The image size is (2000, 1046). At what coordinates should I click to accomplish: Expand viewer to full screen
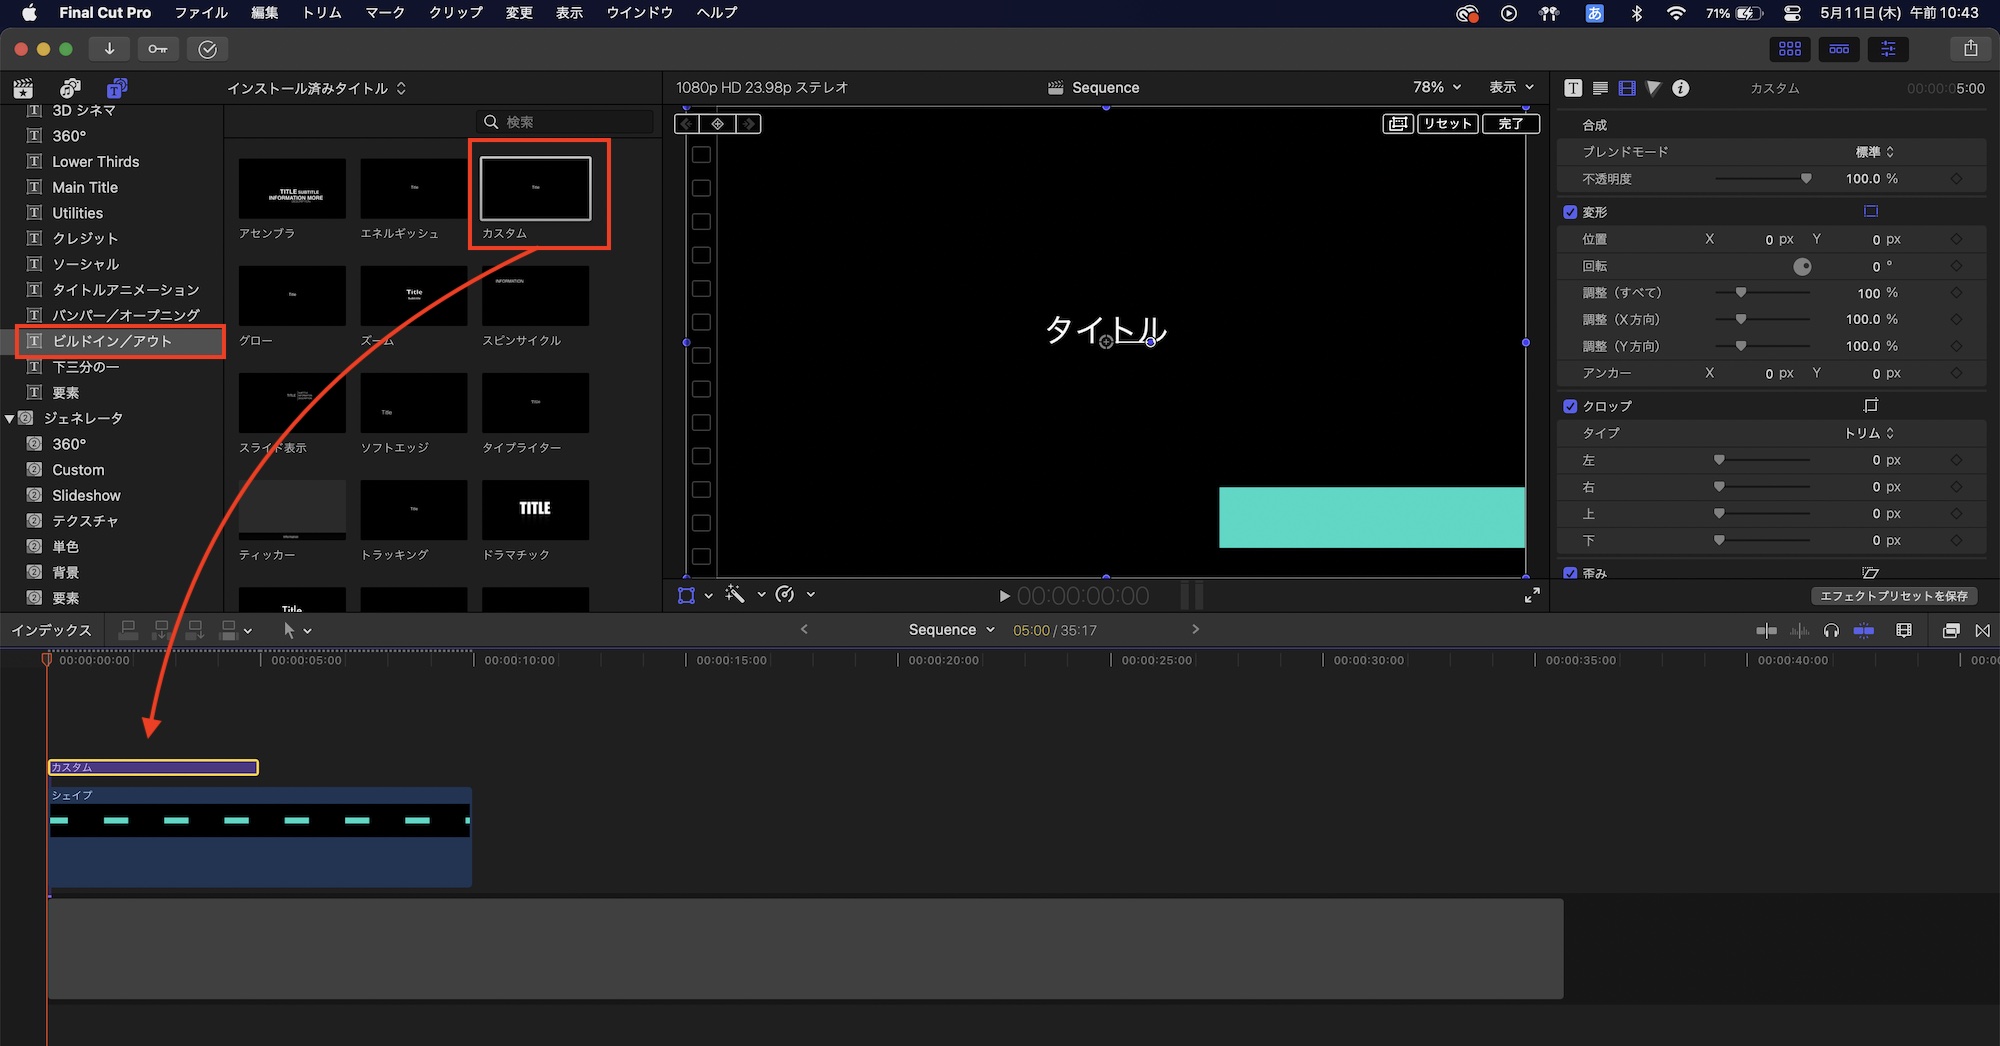coord(1532,596)
